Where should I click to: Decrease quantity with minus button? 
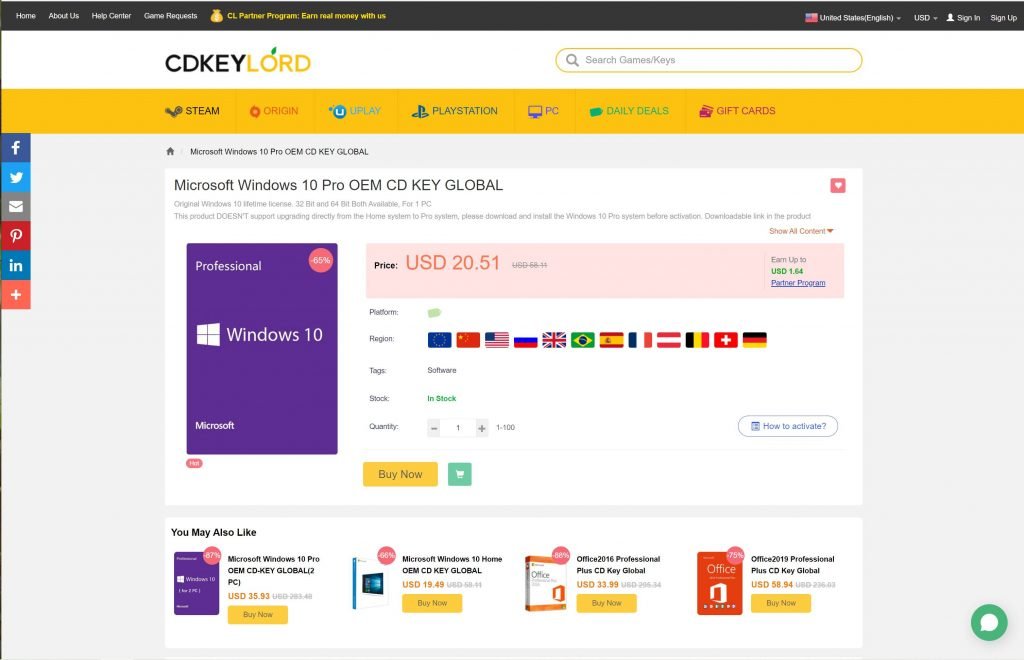(434, 428)
